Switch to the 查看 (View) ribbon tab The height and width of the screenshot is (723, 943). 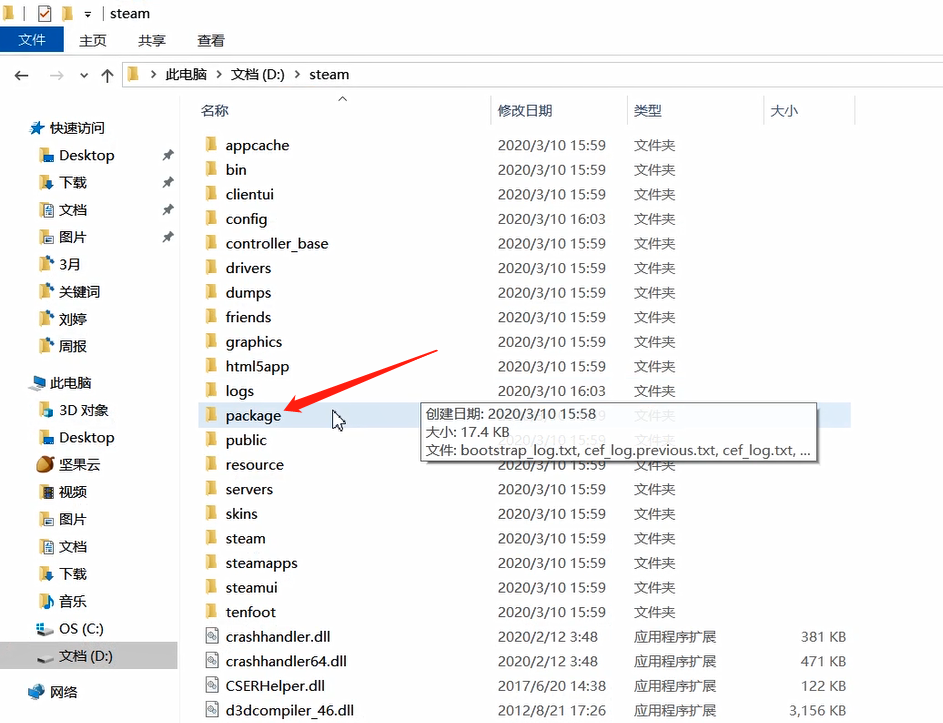[x=209, y=40]
